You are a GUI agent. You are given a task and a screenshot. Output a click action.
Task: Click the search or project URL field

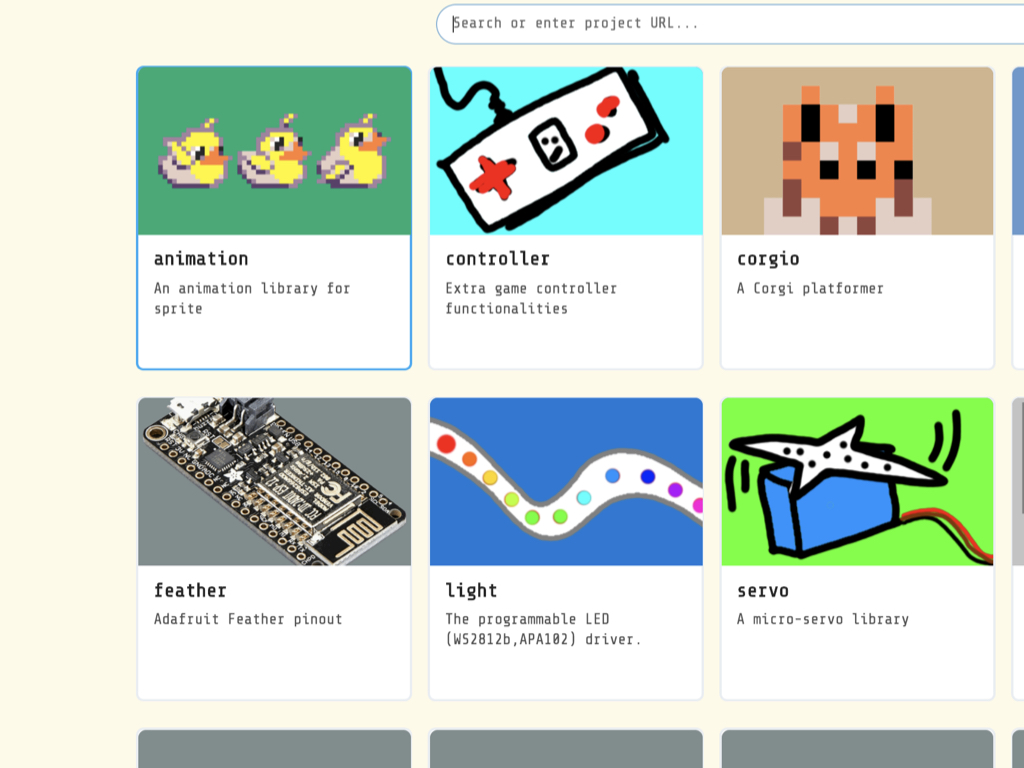[x=730, y=24]
